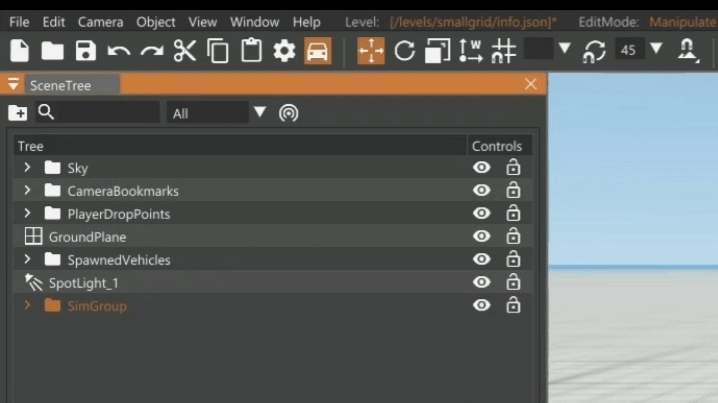Viewport: 718px width, 403px height.
Task: Select the Move translate gizmo tool
Action: [371, 50]
